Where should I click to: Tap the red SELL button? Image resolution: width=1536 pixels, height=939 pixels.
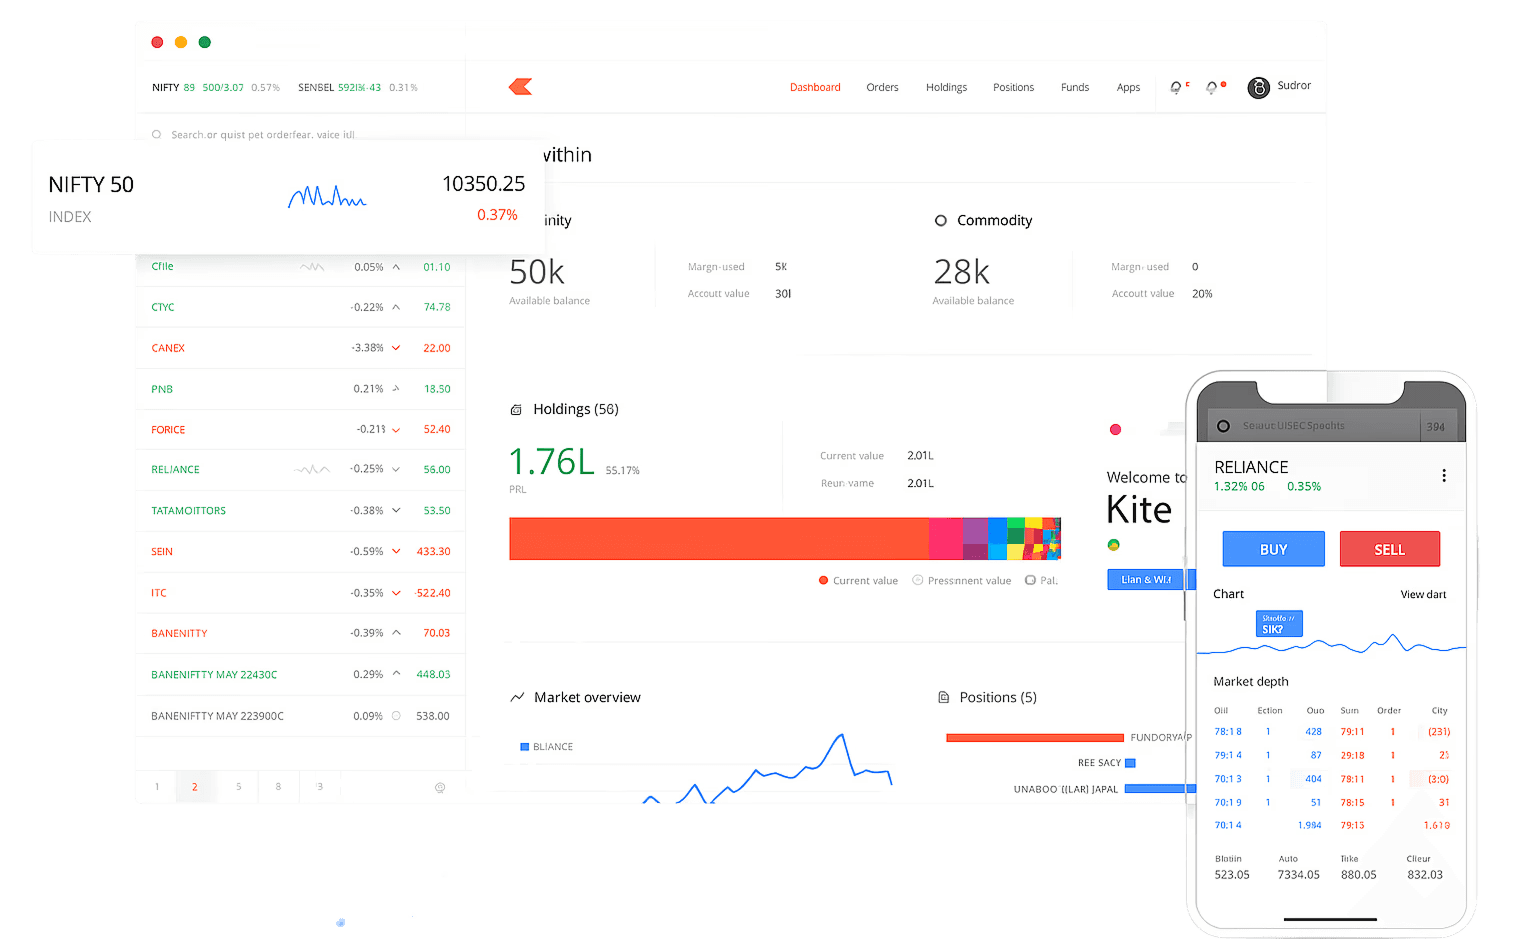1389,549
